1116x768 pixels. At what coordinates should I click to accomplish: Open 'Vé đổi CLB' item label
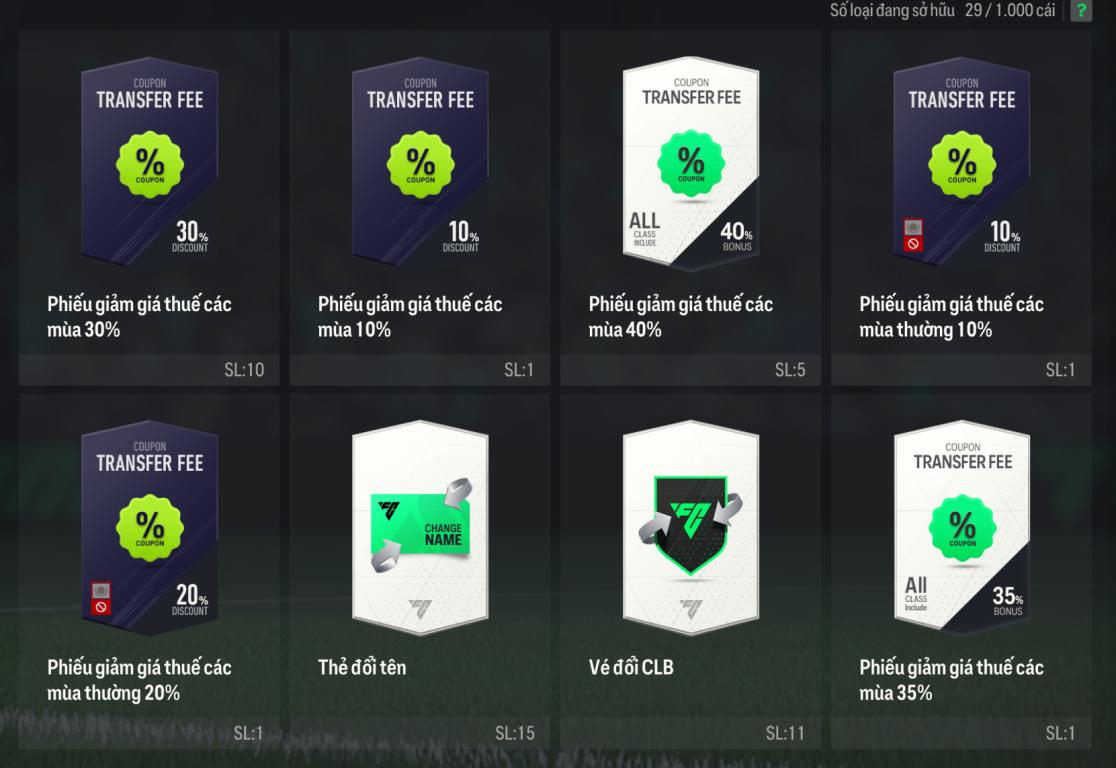click(631, 667)
